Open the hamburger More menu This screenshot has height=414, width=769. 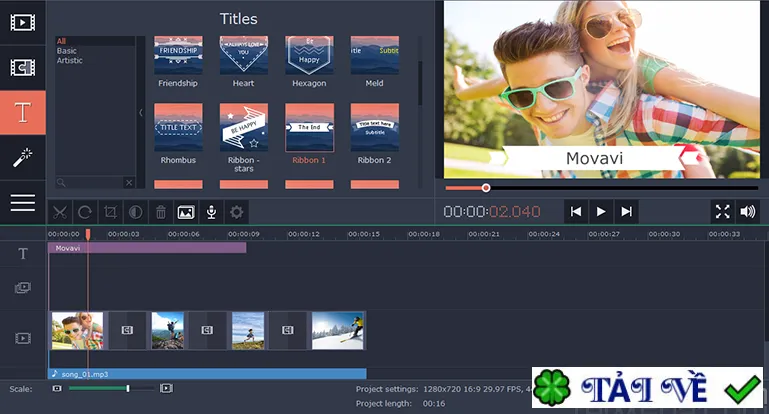tap(23, 203)
